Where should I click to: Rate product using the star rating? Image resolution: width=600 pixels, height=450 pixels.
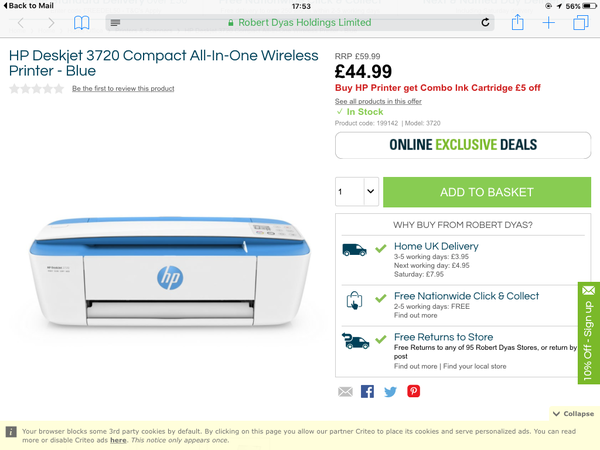(x=36, y=89)
